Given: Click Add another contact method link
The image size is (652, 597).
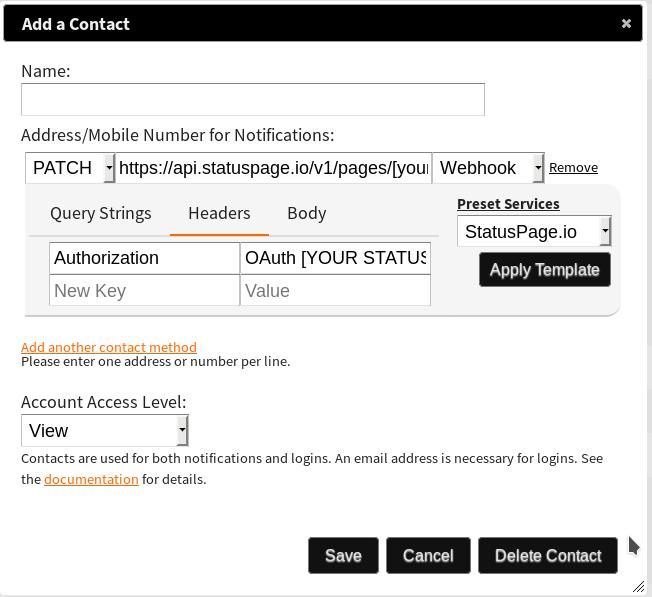Looking at the screenshot, I should click(x=109, y=347).
